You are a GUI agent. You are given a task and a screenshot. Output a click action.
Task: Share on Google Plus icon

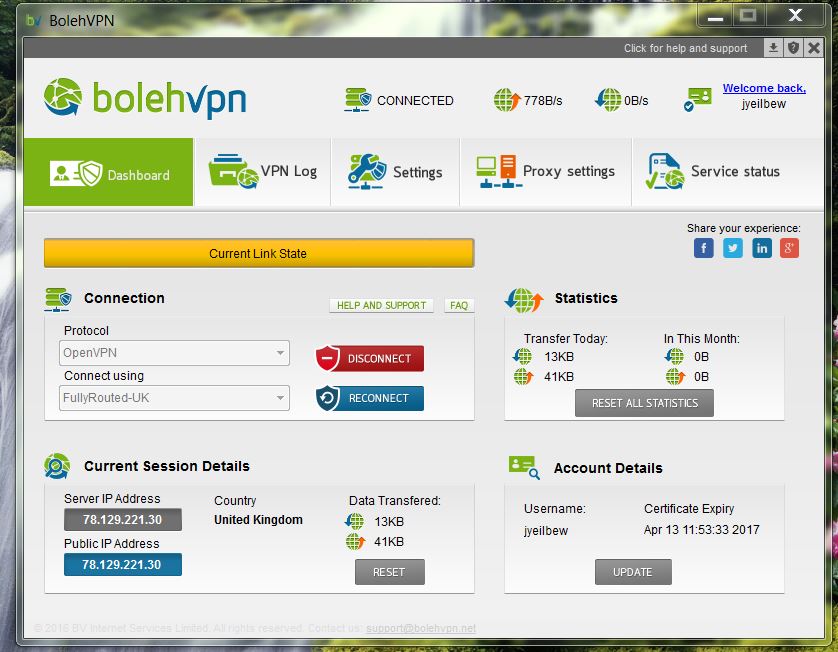click(789, 248)
